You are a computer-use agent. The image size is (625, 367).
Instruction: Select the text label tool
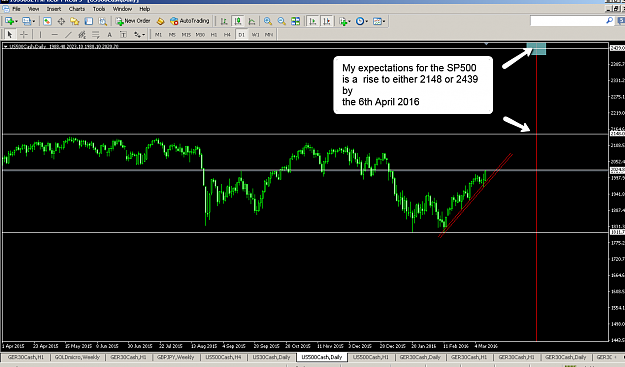pos(123,35)
